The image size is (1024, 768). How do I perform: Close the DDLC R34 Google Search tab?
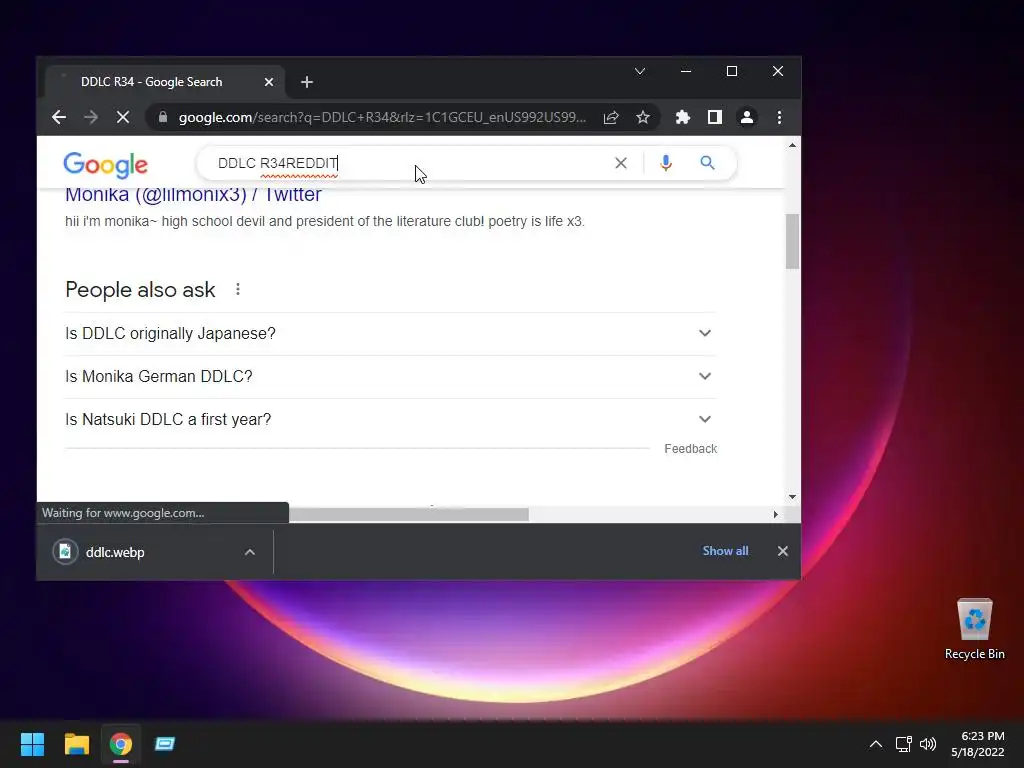click(x=268, y=82)
